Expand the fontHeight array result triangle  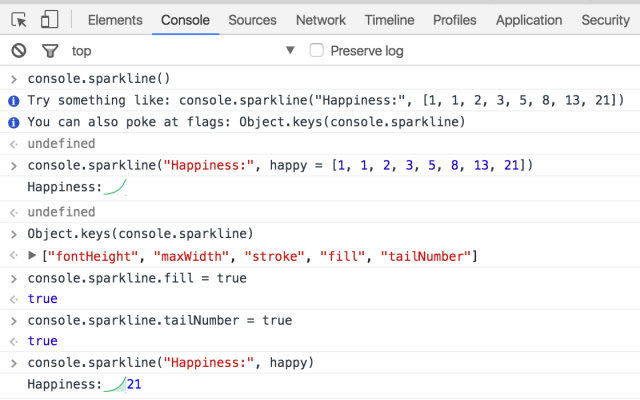(32, 256)
